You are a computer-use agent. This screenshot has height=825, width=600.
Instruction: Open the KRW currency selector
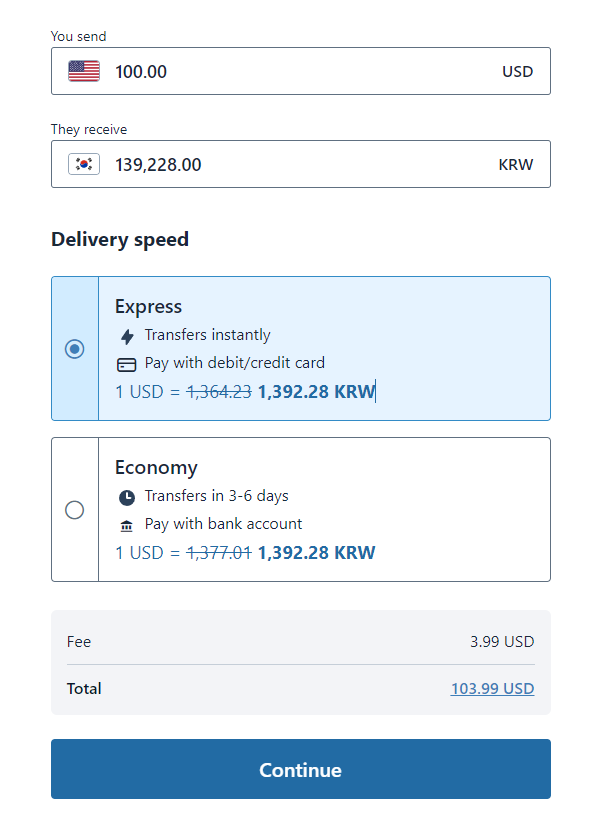tap(515, 165)
